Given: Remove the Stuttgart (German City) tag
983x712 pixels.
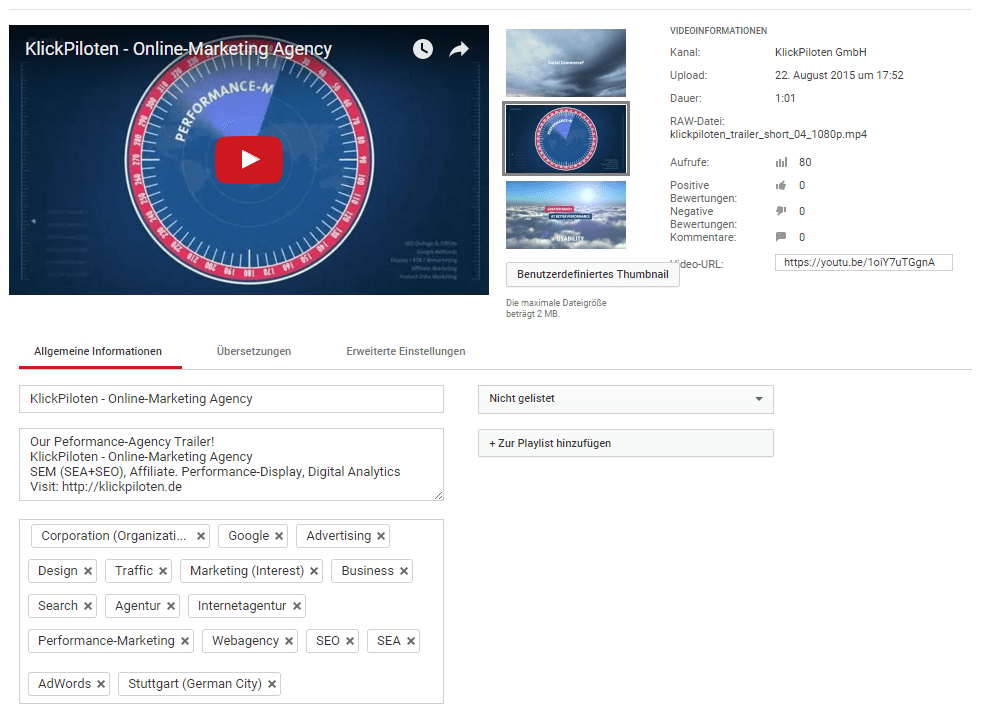Looking at the screenshot, I should (x=271, y=684).
